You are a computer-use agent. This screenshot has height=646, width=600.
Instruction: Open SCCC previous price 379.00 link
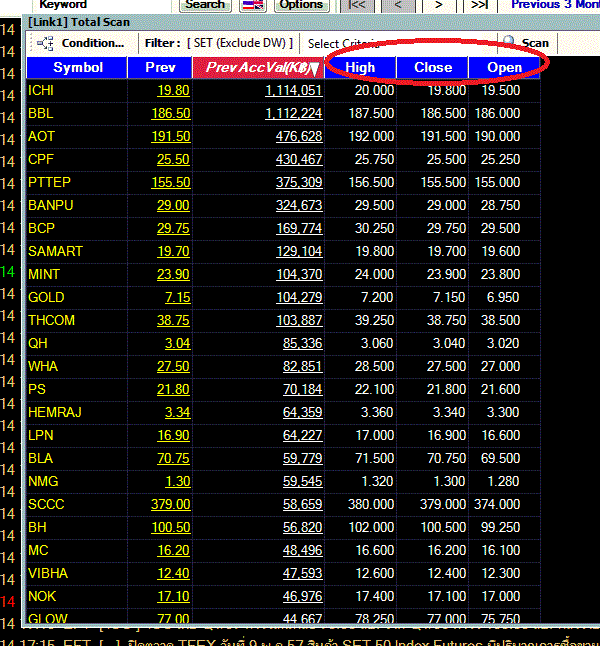point(171,505)
